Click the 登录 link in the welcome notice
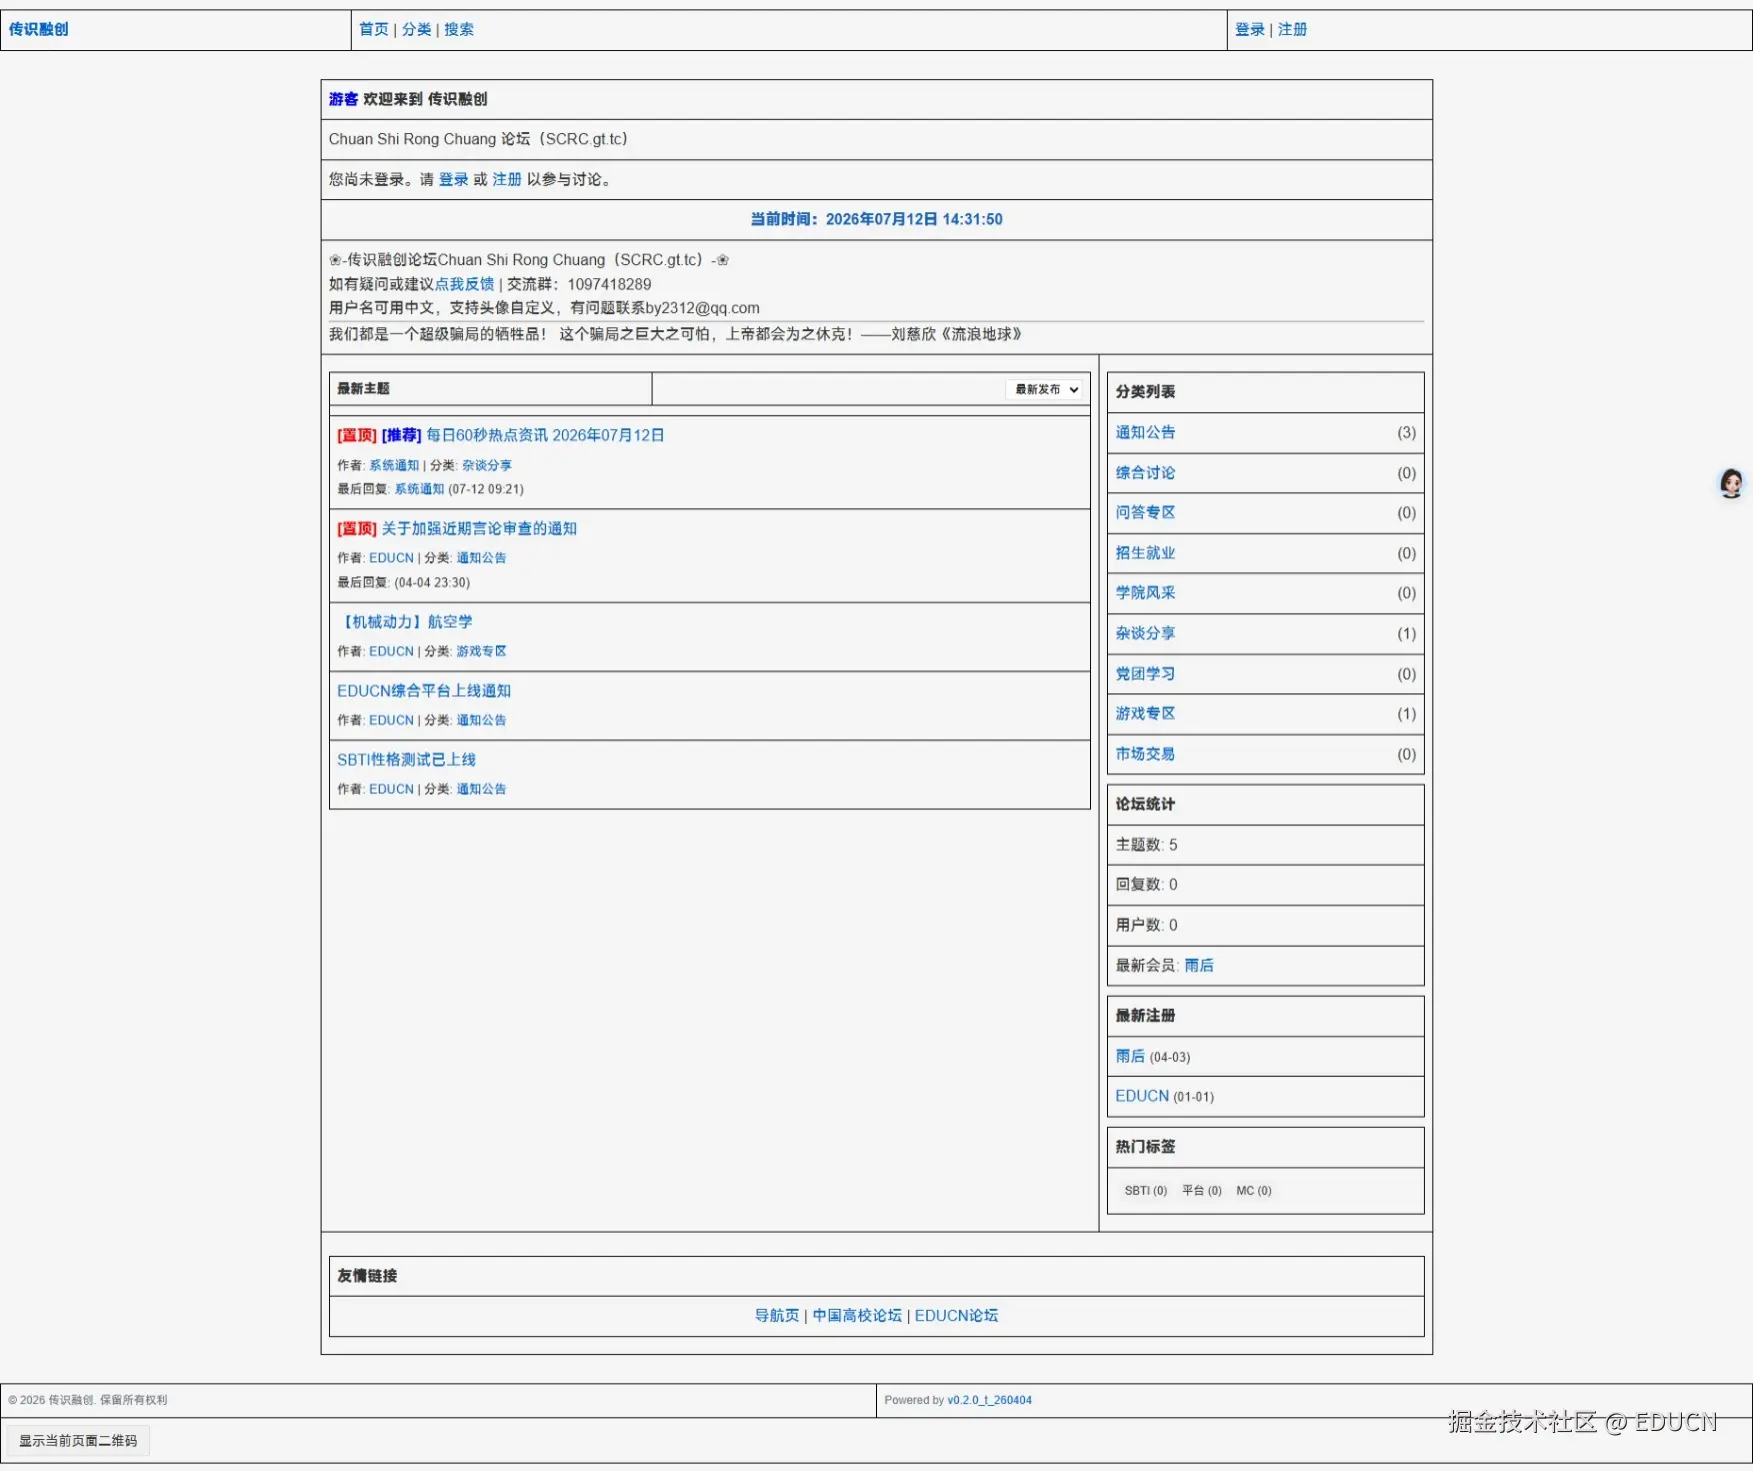The image size is (1753, 1471). tap(454, 180)
